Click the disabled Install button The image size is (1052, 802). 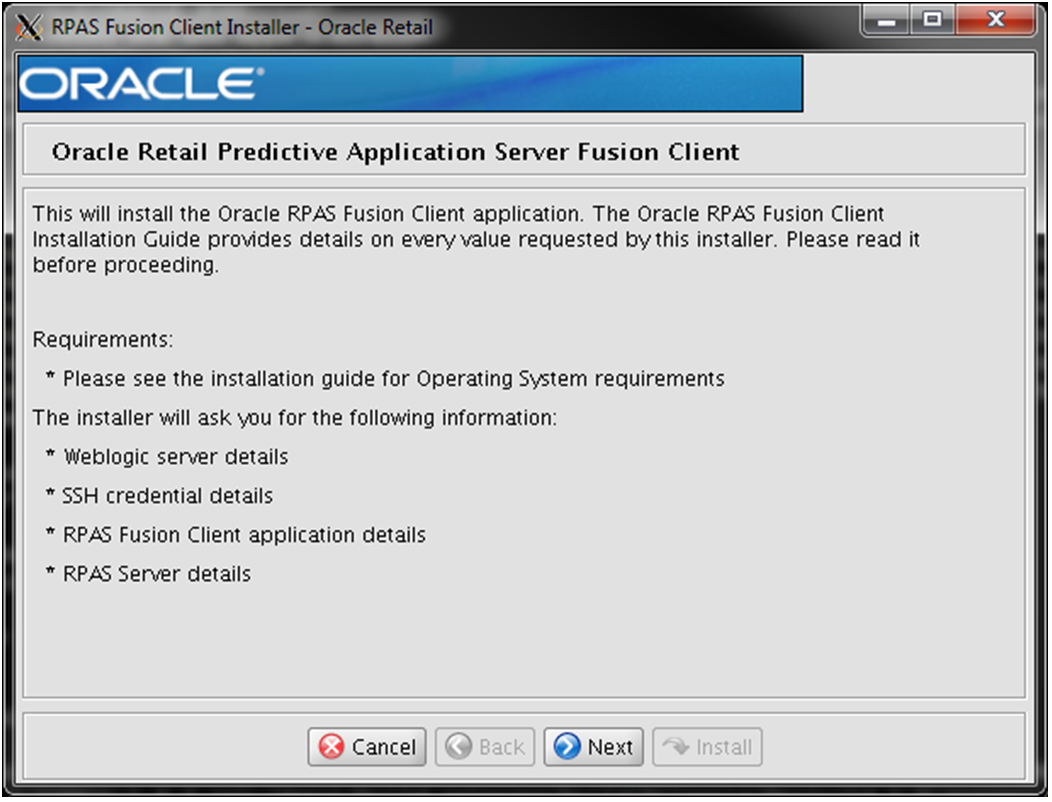click(707, 746)
